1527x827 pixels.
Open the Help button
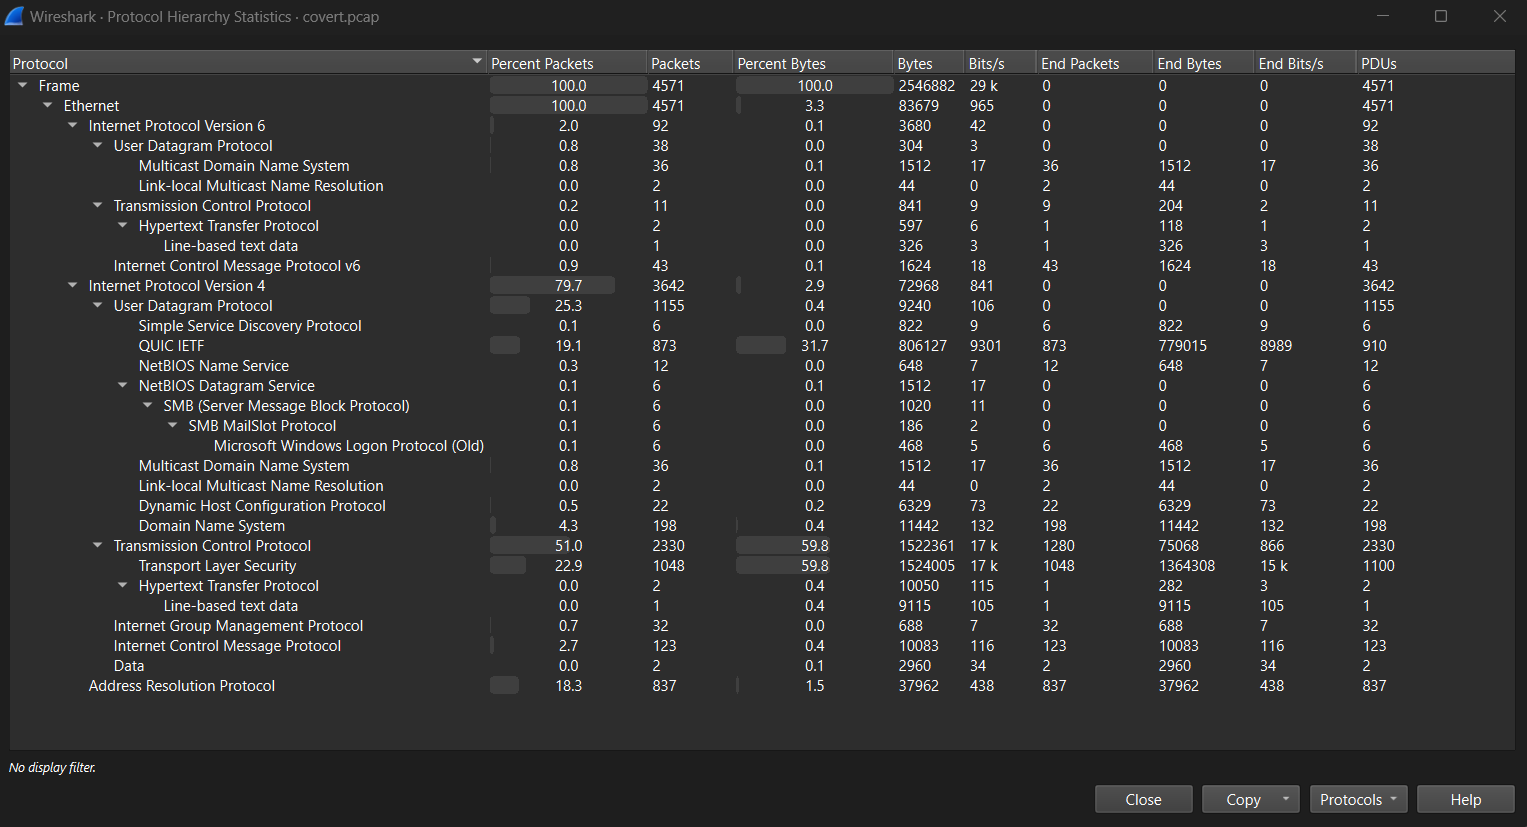1465,799
